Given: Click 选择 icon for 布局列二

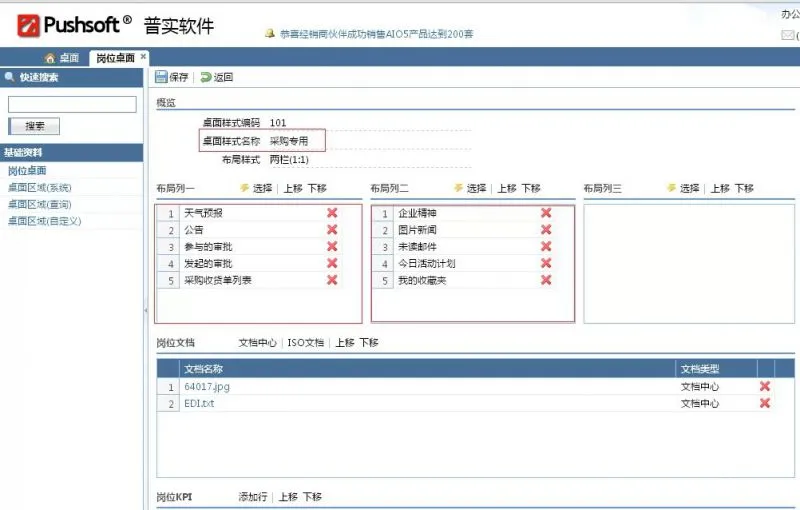Looking at the screenshot, I should [x=459, y=188].
